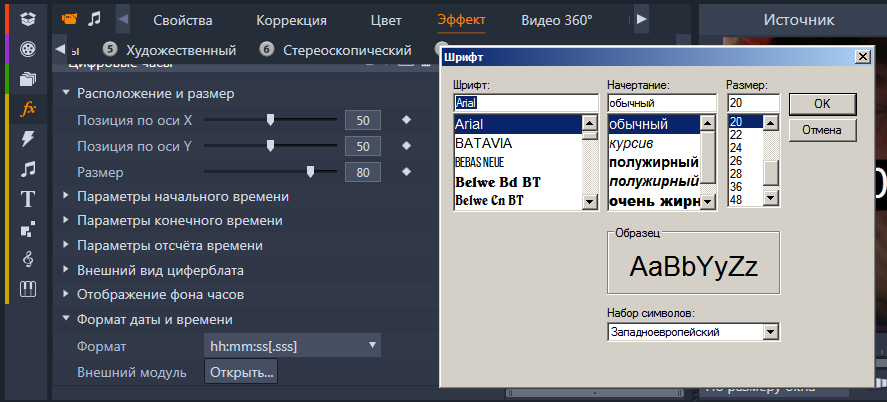Expand Внешний вид циферблата
Image resolution: width=887 pixels, height=402 pixels.
pyautogui.click(x=66, y=270)
